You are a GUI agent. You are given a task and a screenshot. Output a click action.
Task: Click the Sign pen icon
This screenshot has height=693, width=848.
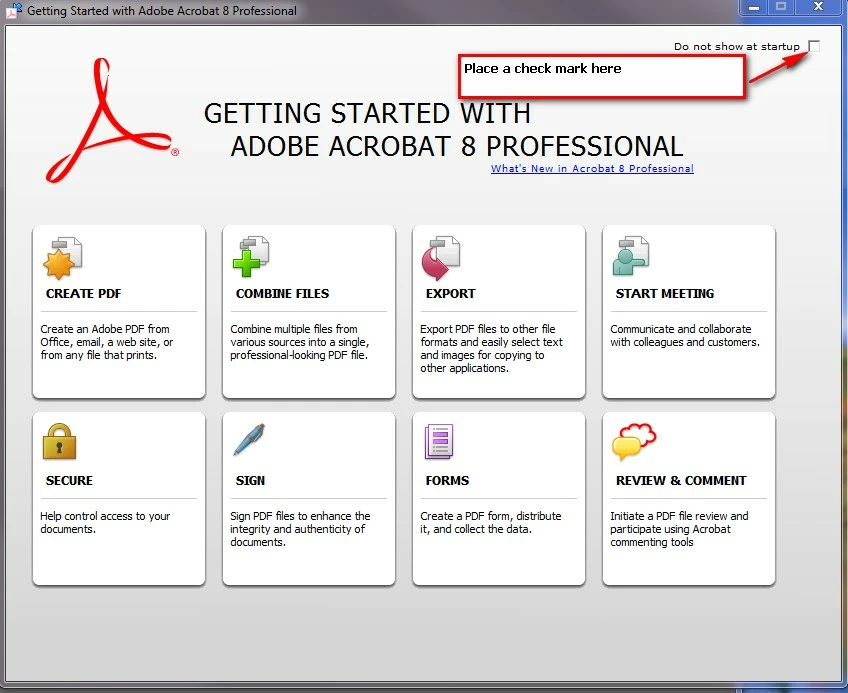(x=249, y=440)
